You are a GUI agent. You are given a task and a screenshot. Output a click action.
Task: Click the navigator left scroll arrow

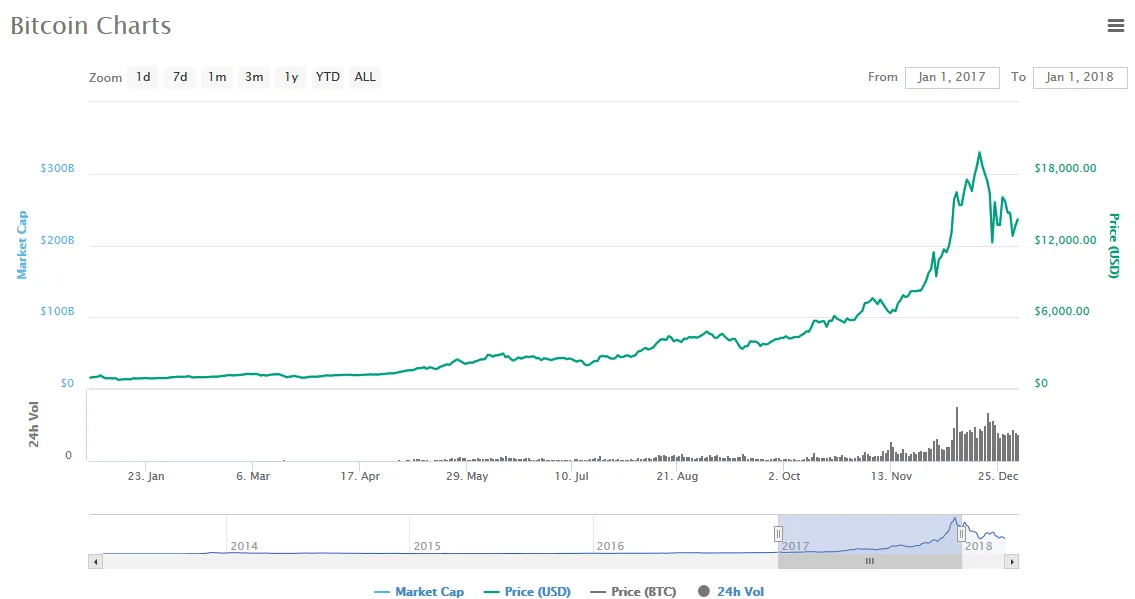(x=96, y=561)
